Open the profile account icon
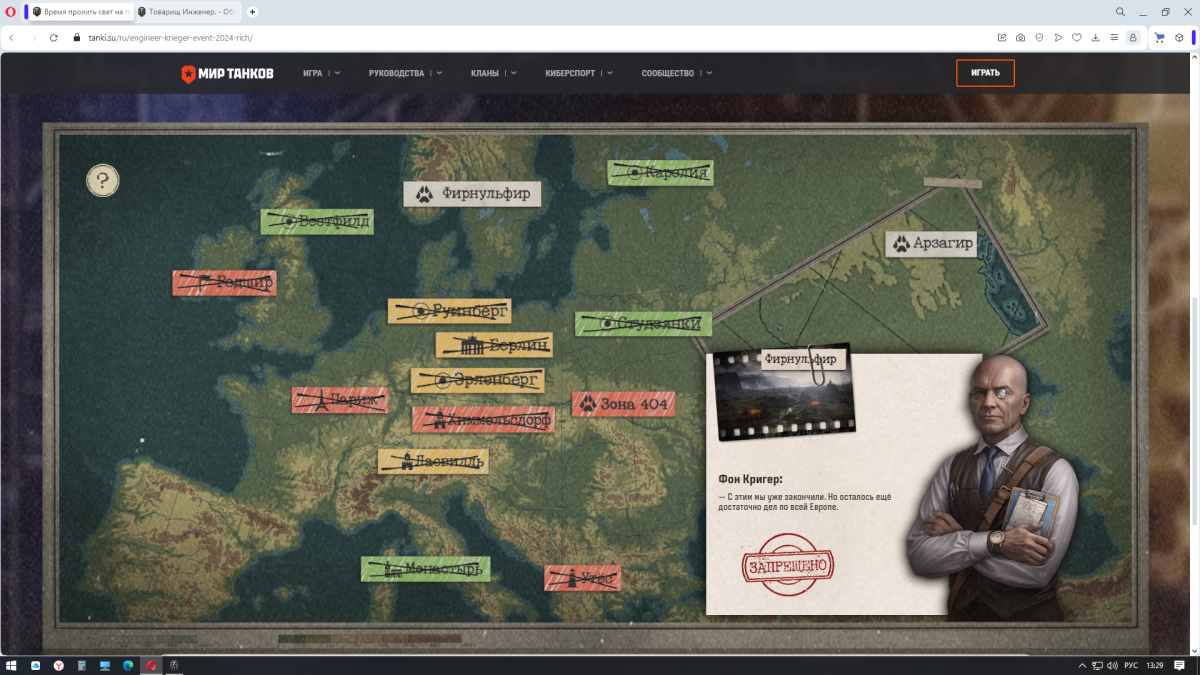 pyautogui.click(x=1133, y=38)
